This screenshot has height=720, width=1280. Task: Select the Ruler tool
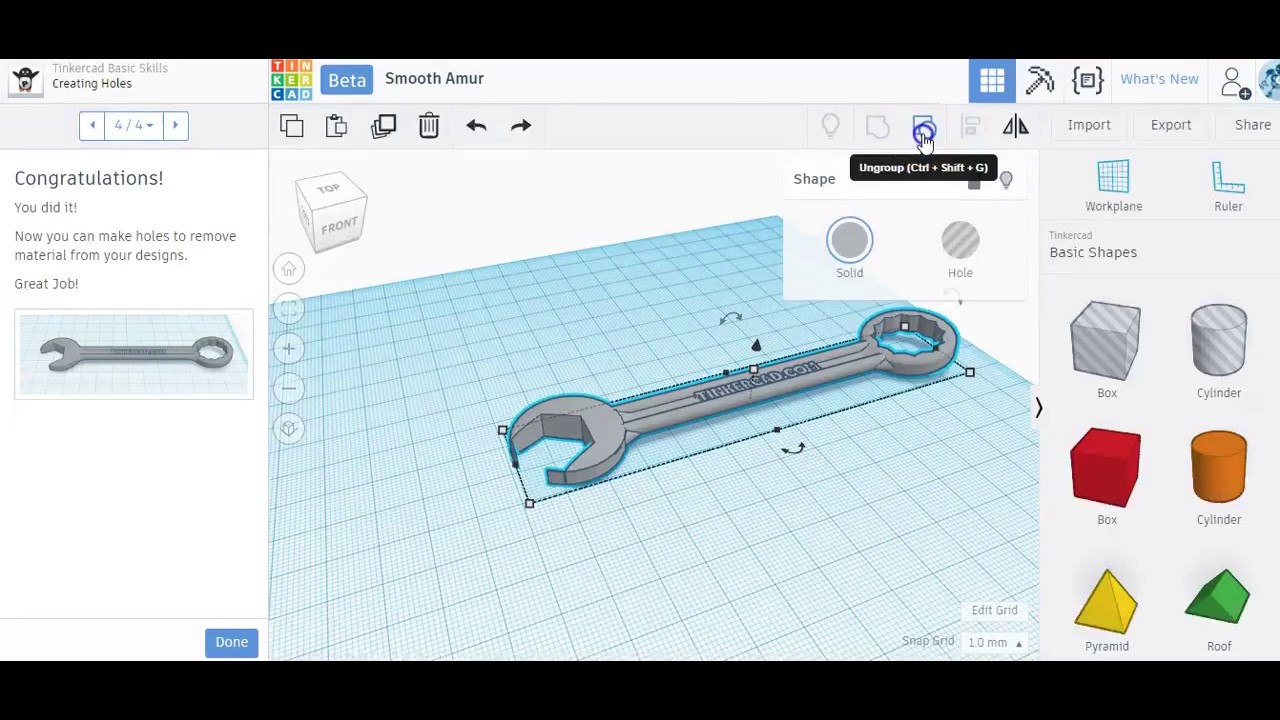[1228, 186]
